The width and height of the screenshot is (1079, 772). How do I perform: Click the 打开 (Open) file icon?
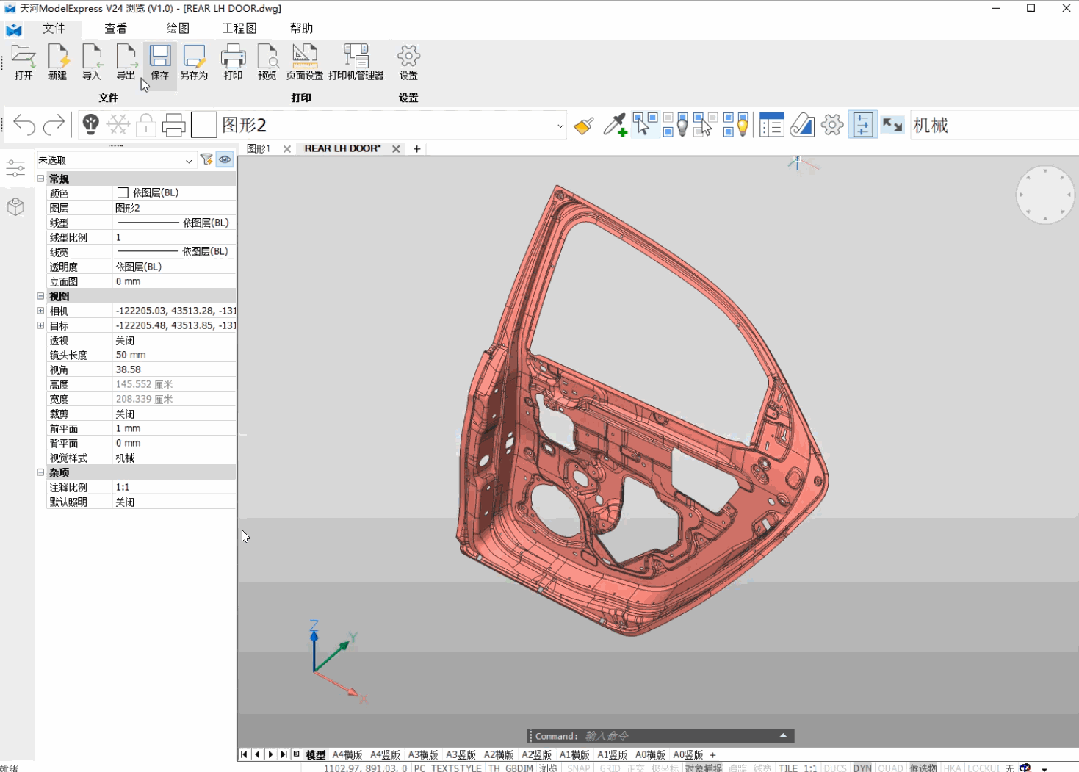coord(23,60)
